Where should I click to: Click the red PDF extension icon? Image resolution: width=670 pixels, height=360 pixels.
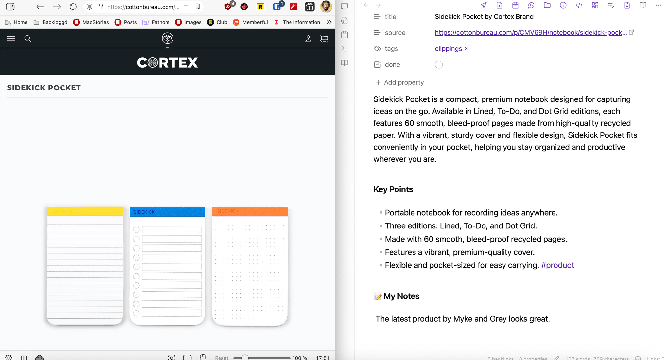[x=293, y=6]
